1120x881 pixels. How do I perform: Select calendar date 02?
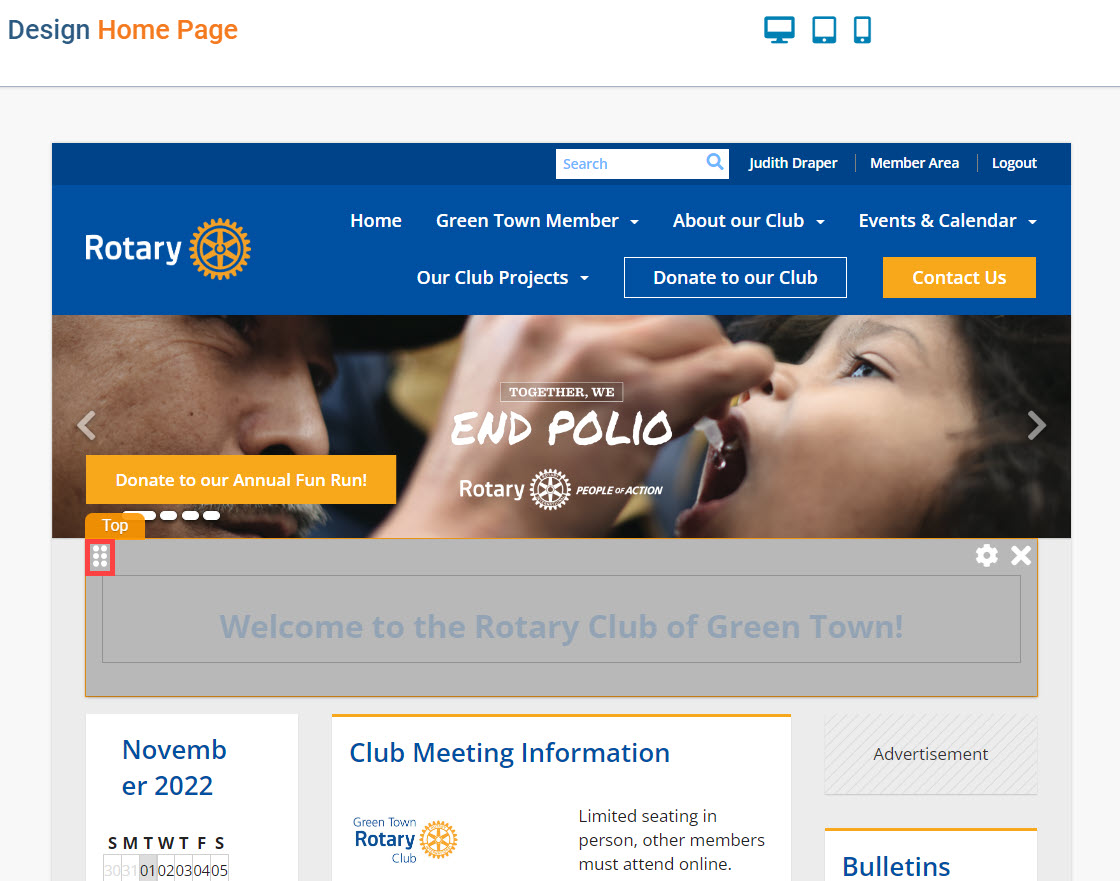coord(166,870)
